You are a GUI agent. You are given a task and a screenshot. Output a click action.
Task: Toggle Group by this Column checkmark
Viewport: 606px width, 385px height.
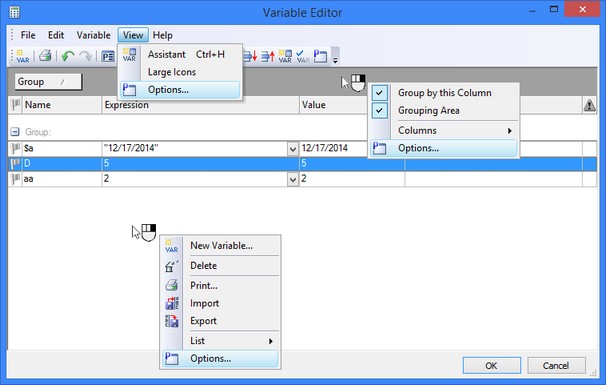coord(380,93)
